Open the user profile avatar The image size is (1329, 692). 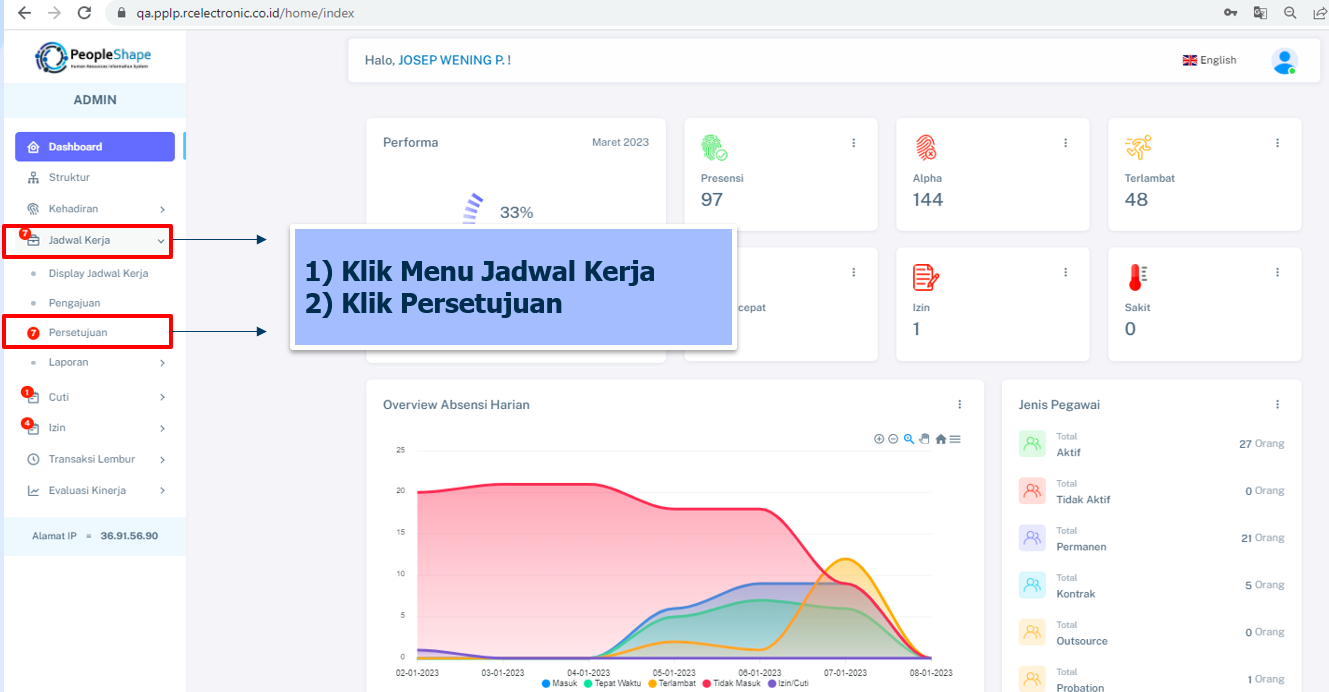[x=1284, y=61]
